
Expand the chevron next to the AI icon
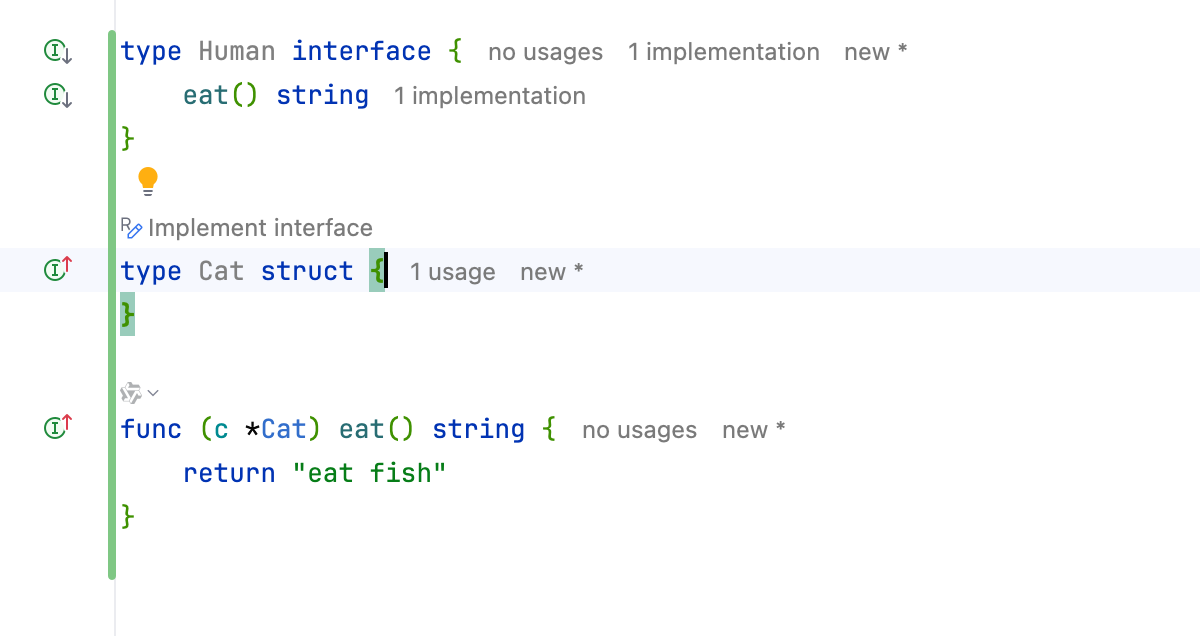point(154,392)
